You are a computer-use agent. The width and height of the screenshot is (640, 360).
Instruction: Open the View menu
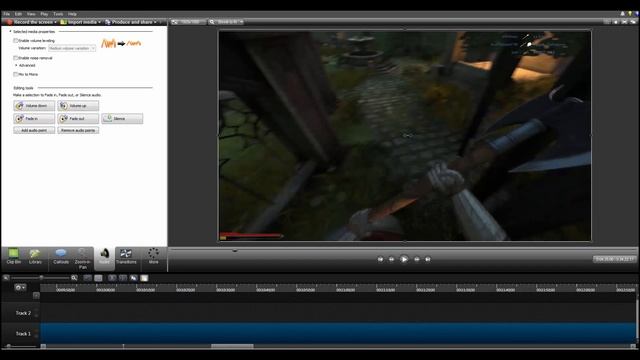(x=31, y=14)
